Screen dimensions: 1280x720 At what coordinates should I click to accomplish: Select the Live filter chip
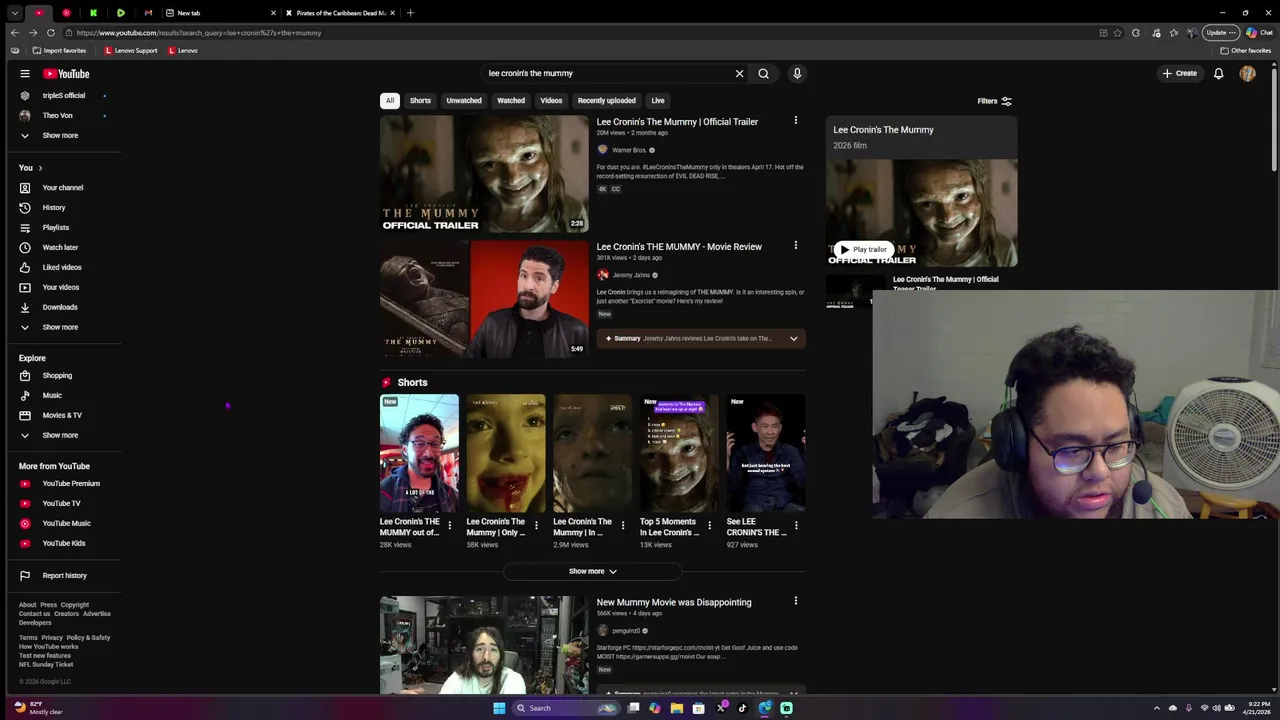(x=658, y=100)
